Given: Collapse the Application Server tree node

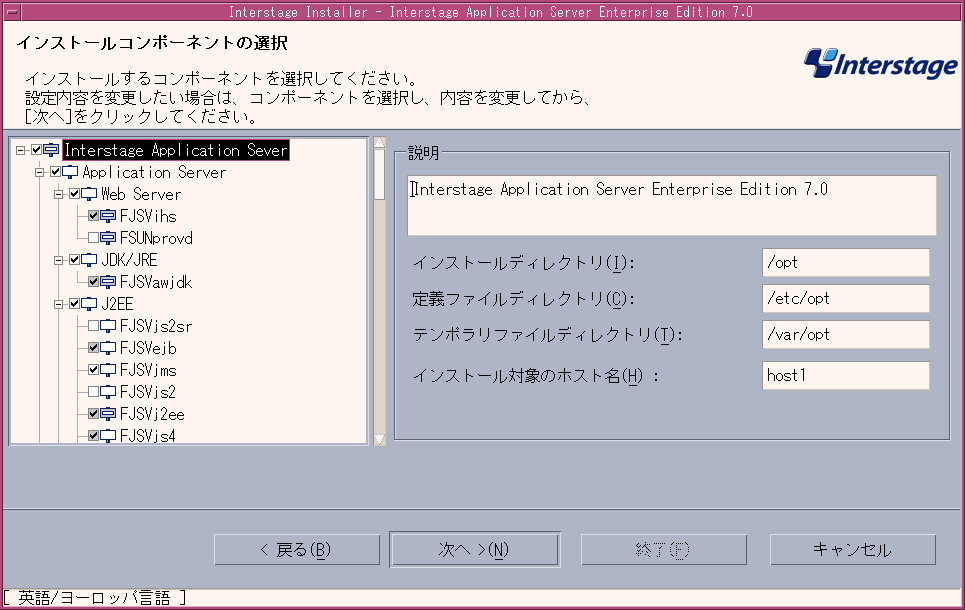Looking at the screenshot, I should pyautogui.click(x=40, y=172).
